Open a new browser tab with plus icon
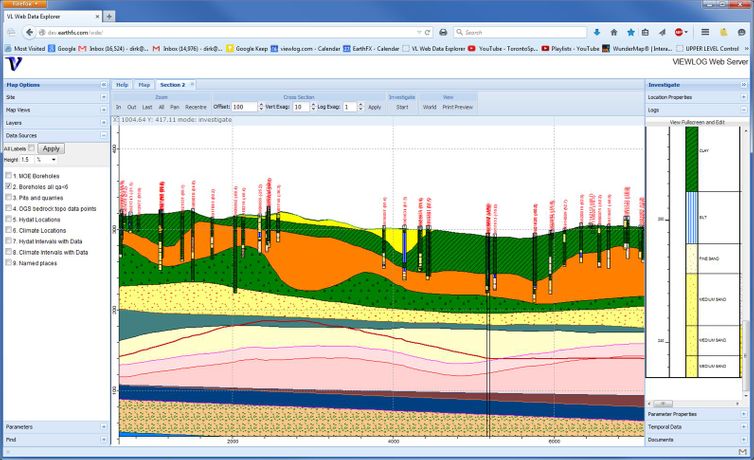This screenshot has width=754, height=460. pos(109,17)
